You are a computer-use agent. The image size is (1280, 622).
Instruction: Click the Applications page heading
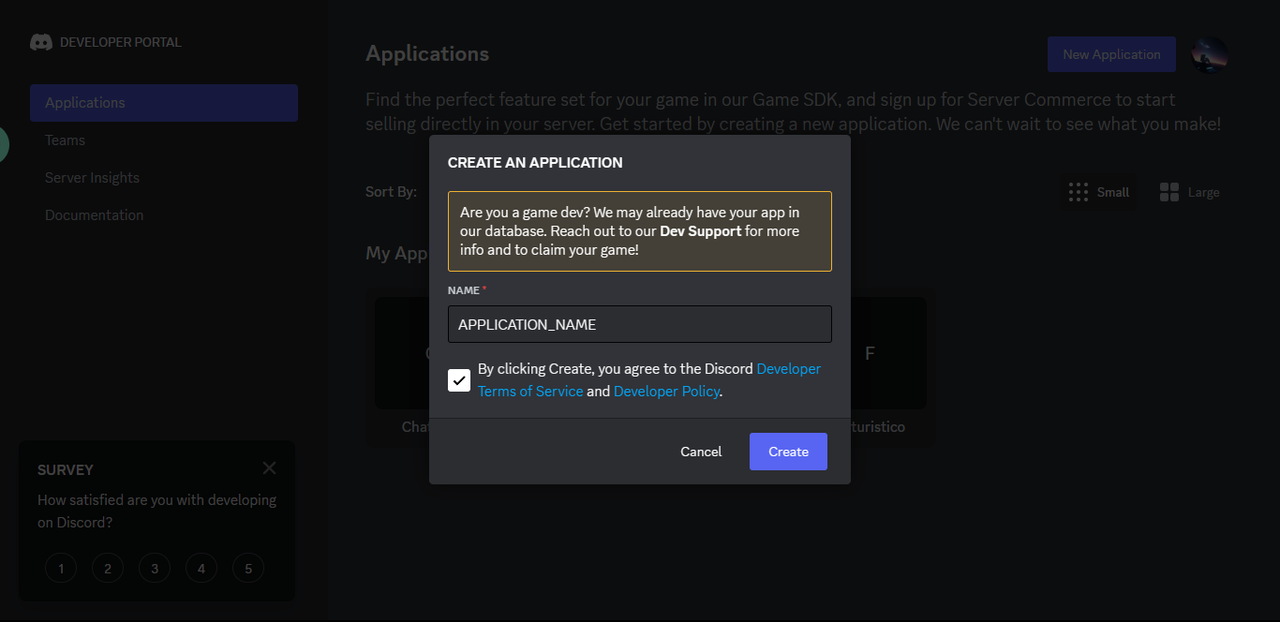pyautogui.click(x=427, y=54)
